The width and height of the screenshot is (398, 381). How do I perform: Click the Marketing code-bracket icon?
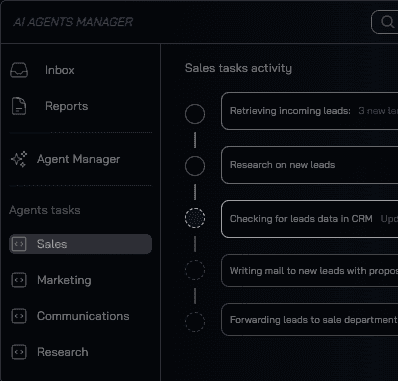[x=19, y=280]
